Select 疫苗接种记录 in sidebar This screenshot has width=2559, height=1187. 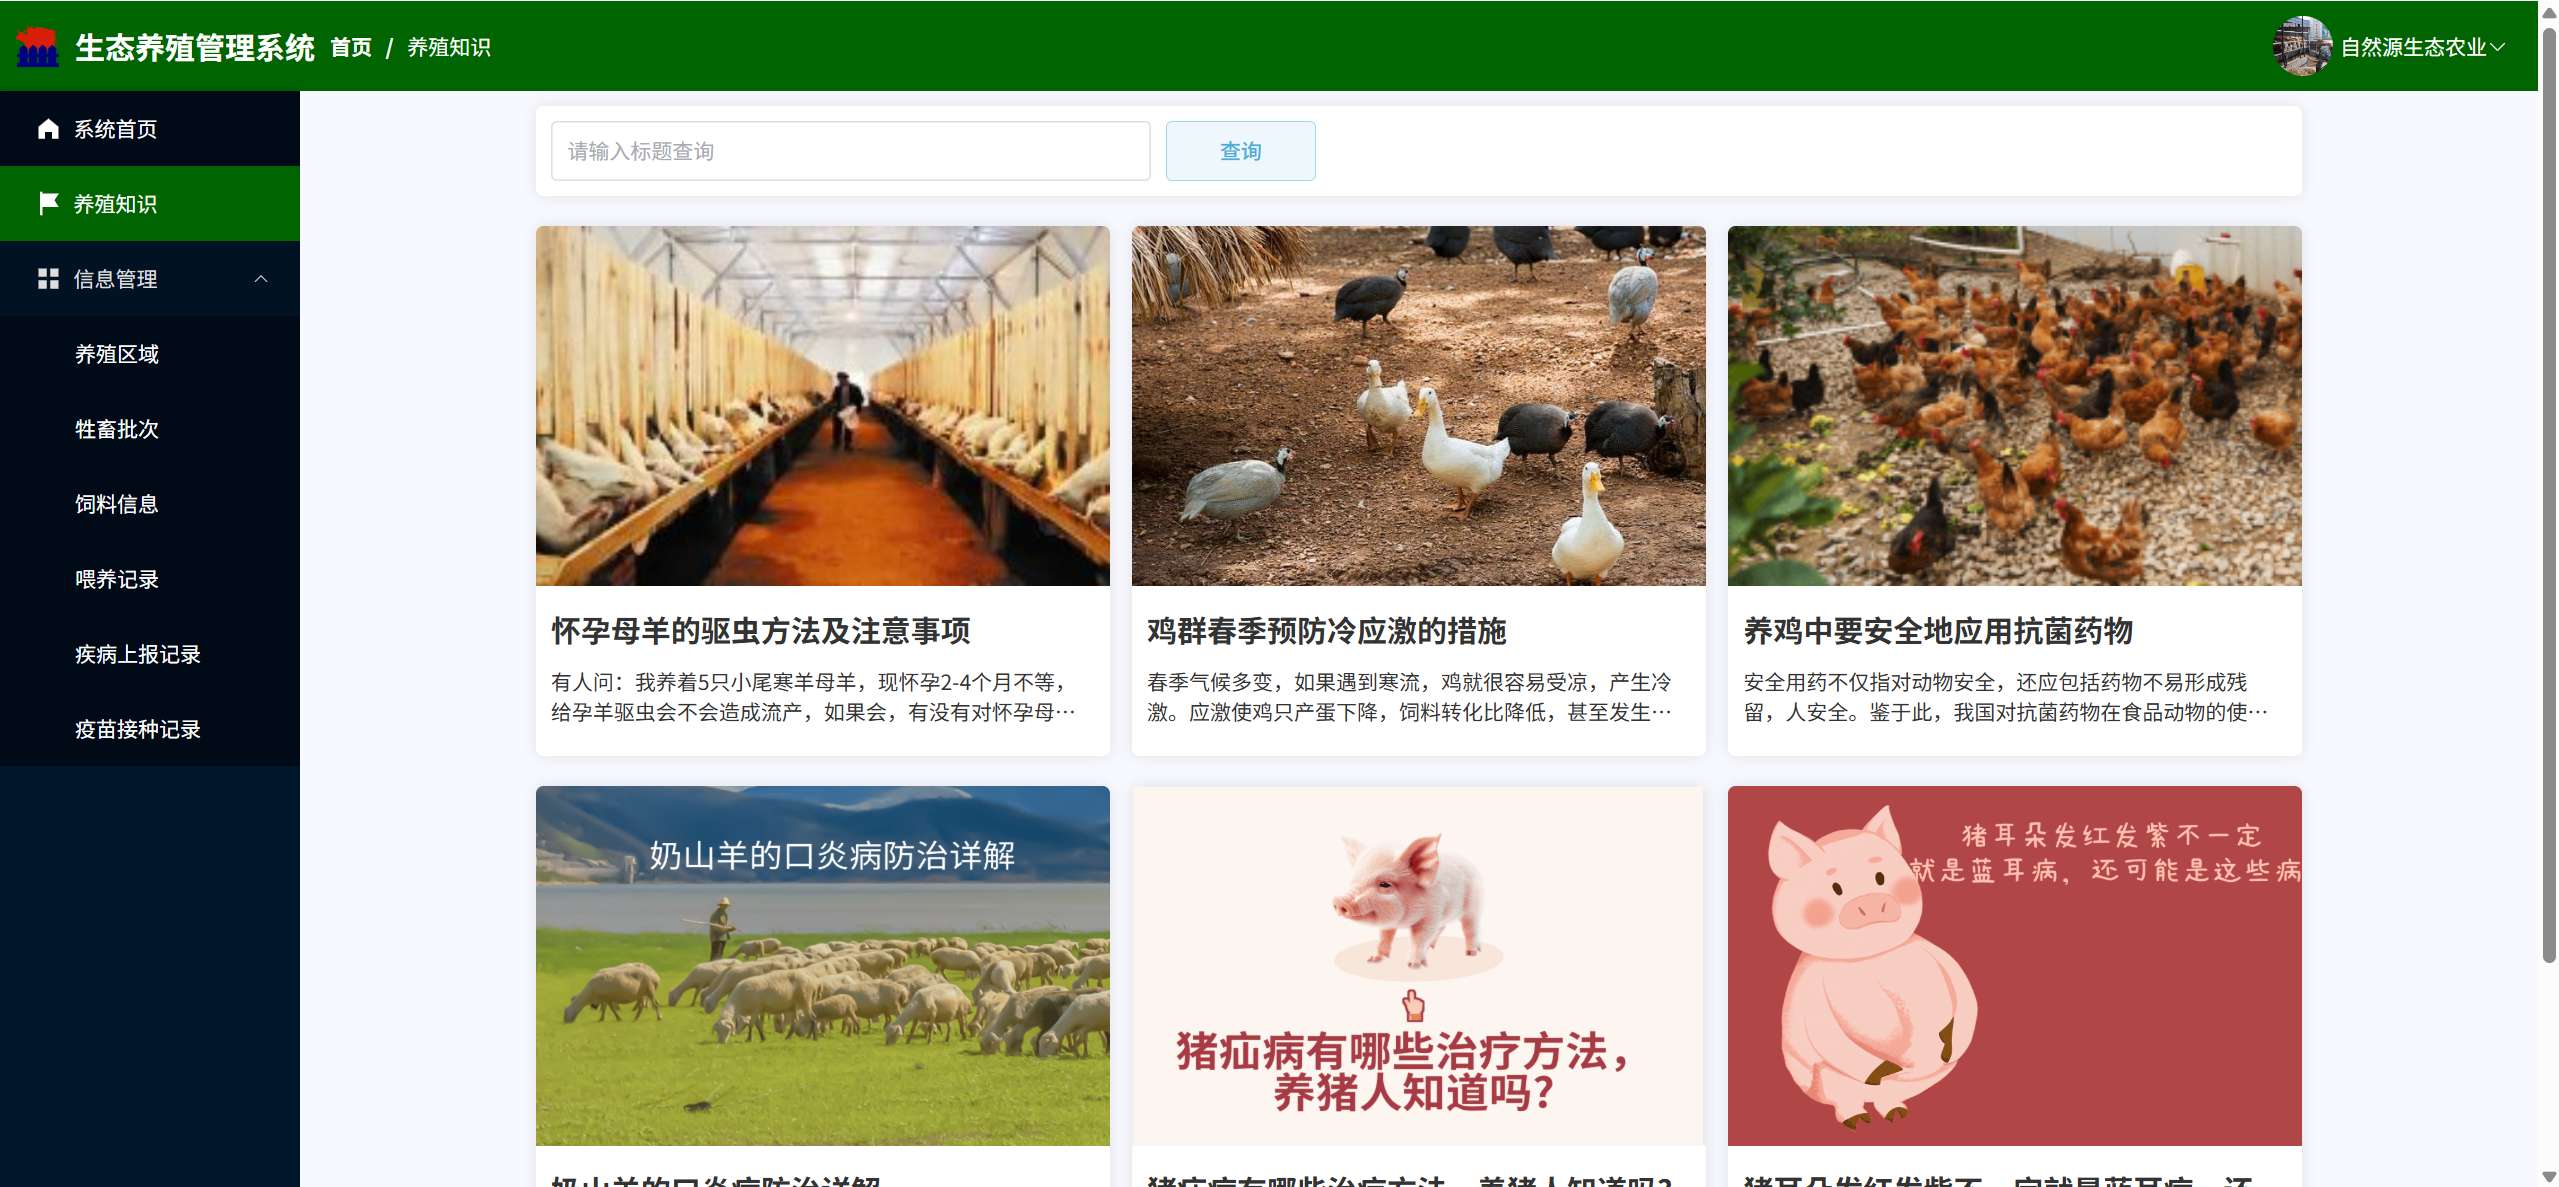coord(138,729)
